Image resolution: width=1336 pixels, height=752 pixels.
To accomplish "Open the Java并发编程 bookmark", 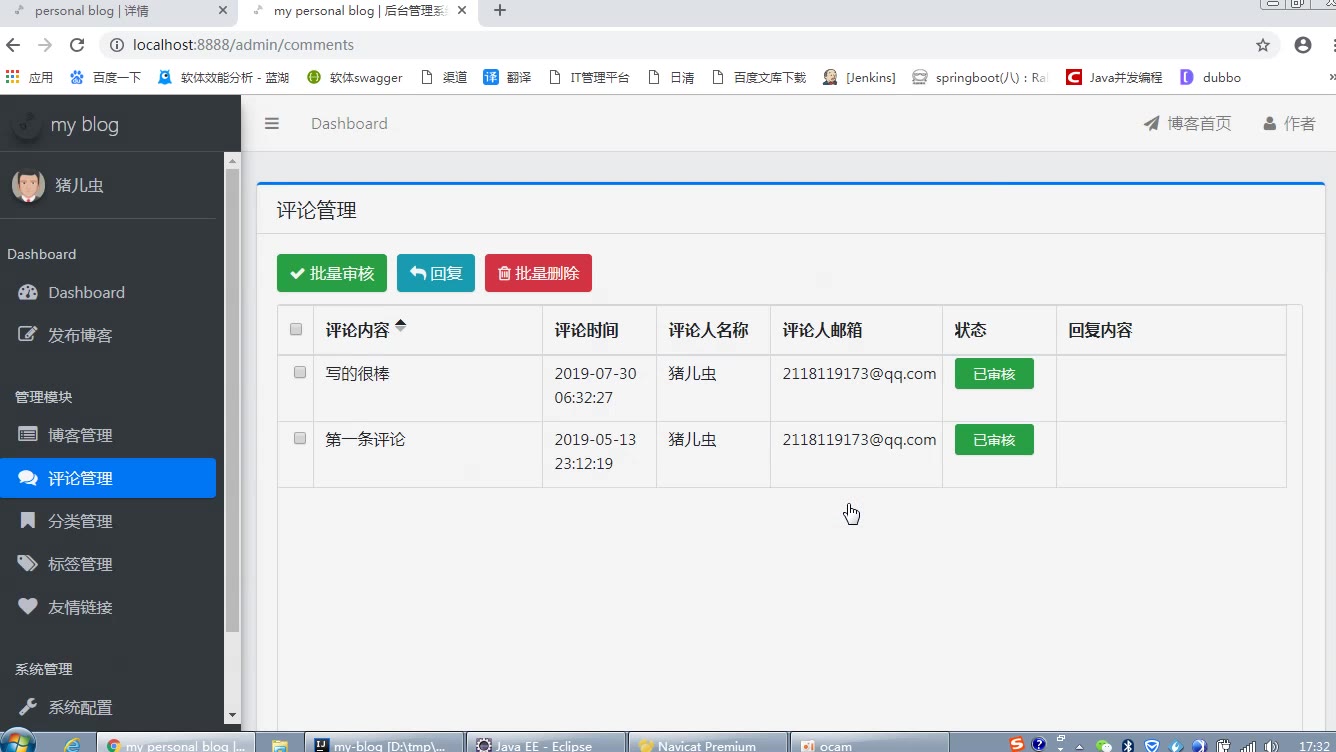I will [x=1115, y=77].
